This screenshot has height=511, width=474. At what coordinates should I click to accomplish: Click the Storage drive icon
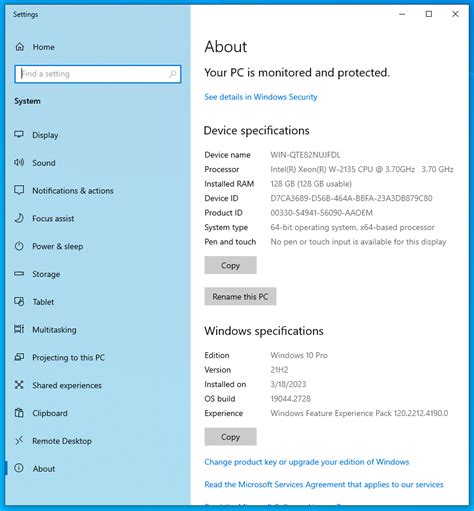pos(19,274)
